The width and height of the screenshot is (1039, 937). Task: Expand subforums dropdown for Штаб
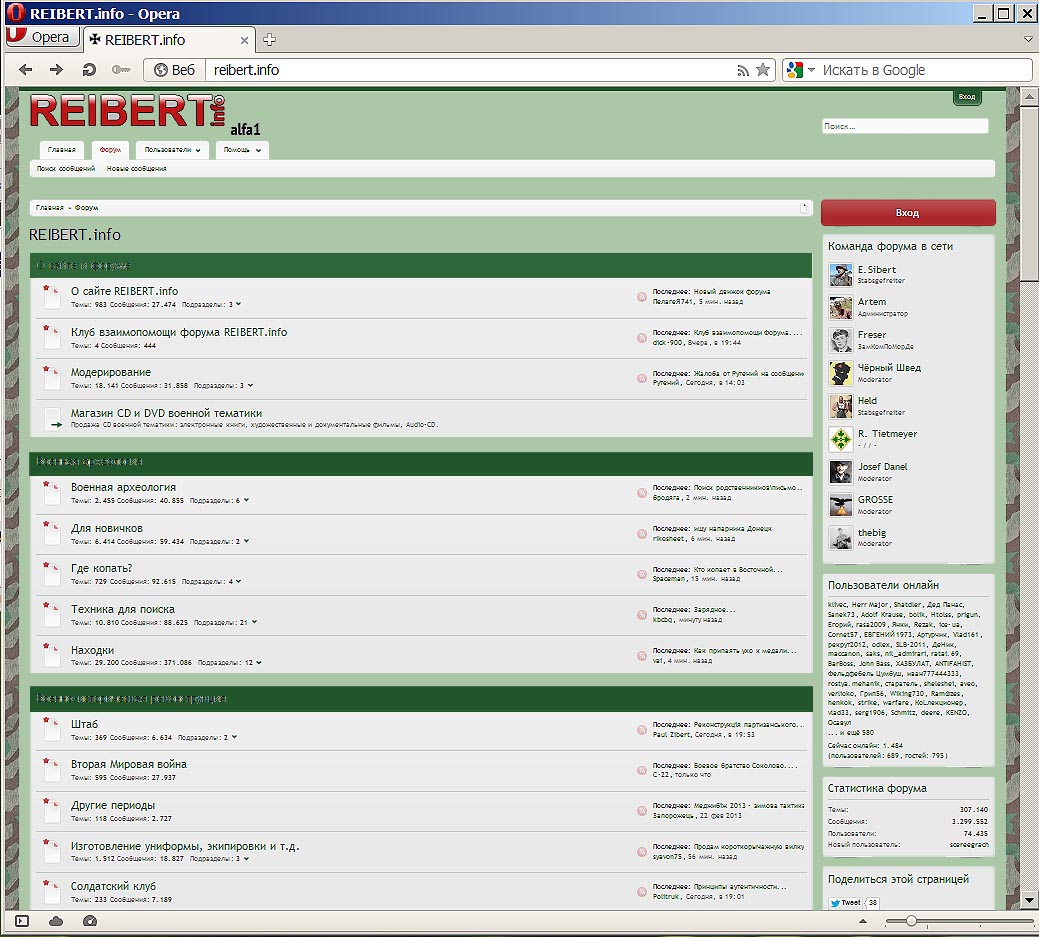(235, 737)
